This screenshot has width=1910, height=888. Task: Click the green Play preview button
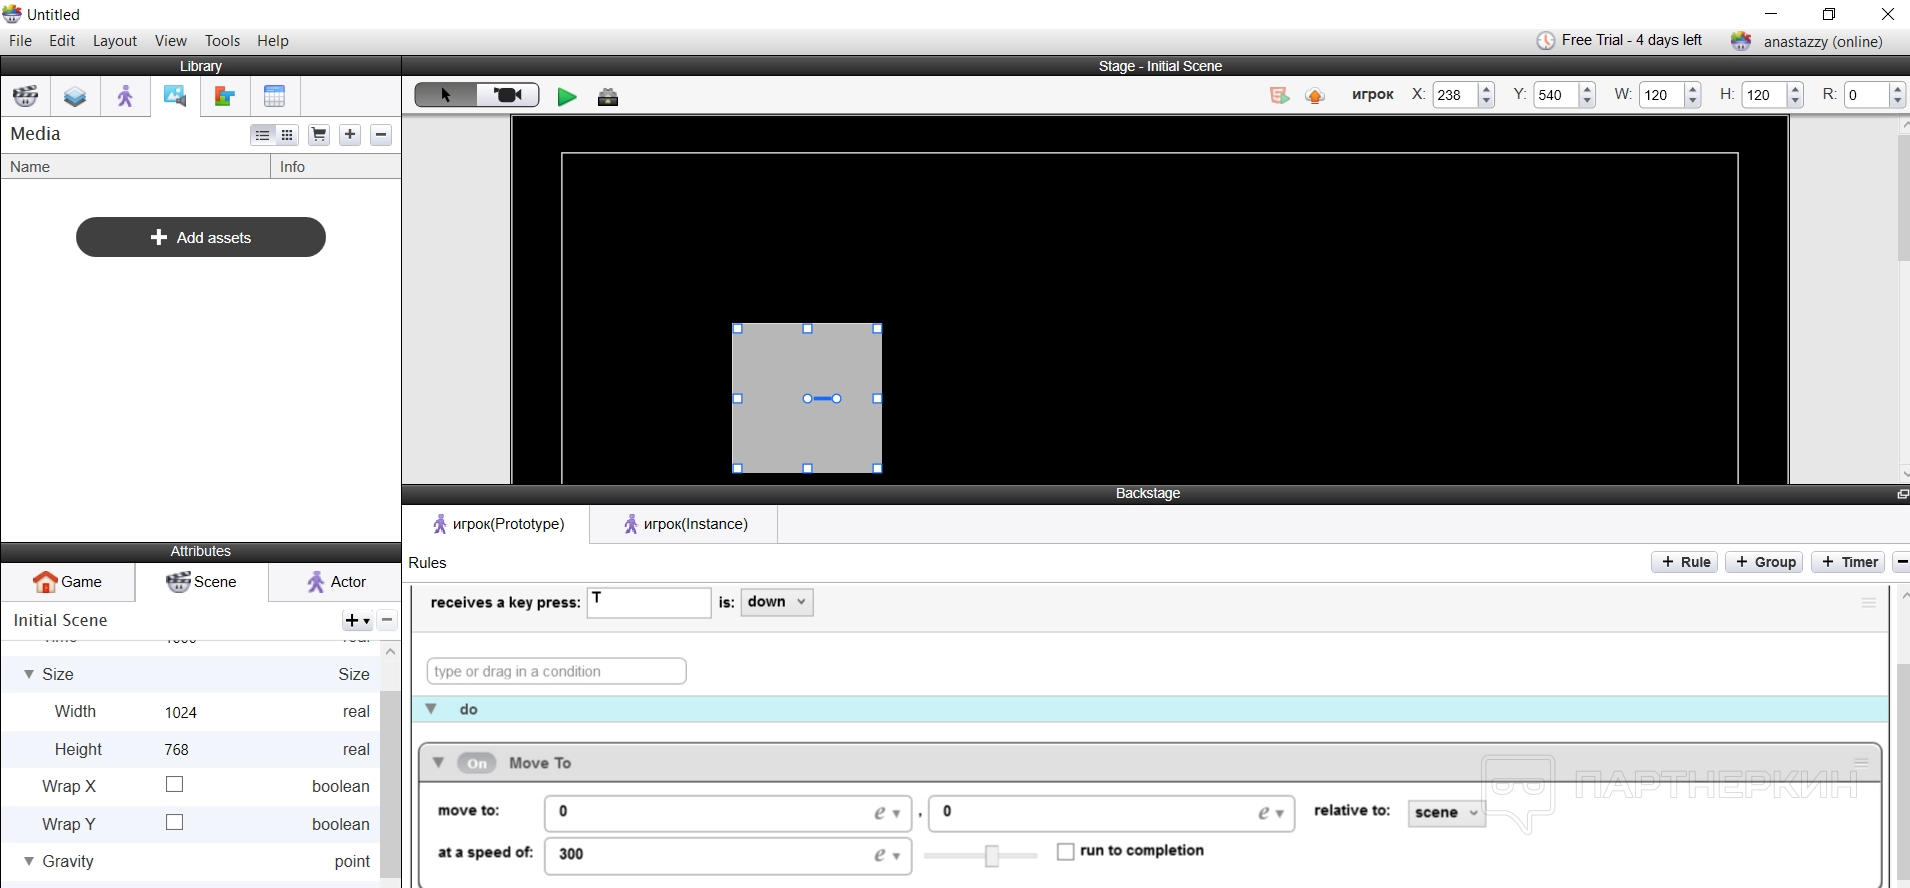click(x=567, y=97)
